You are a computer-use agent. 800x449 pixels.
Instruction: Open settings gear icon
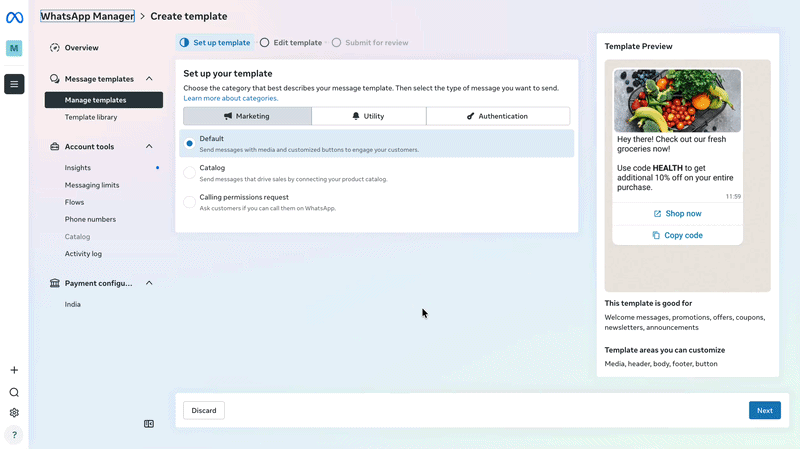tap(14, 412)
